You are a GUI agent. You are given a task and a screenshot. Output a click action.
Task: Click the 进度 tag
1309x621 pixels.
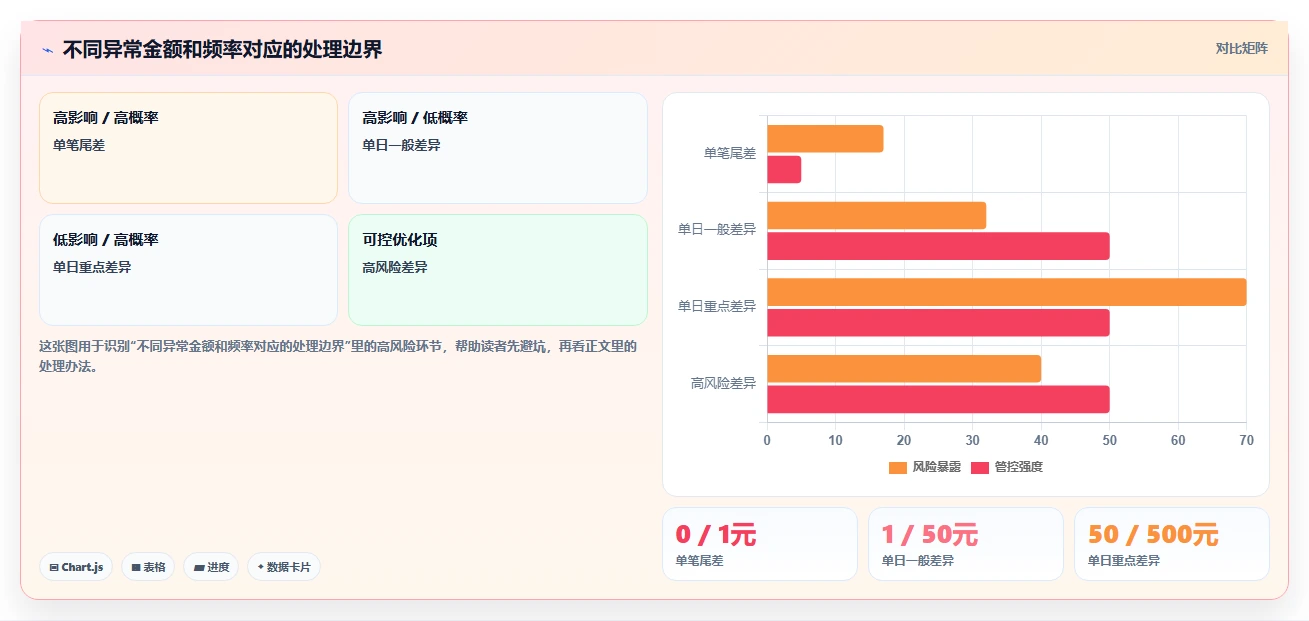point(211,567)
